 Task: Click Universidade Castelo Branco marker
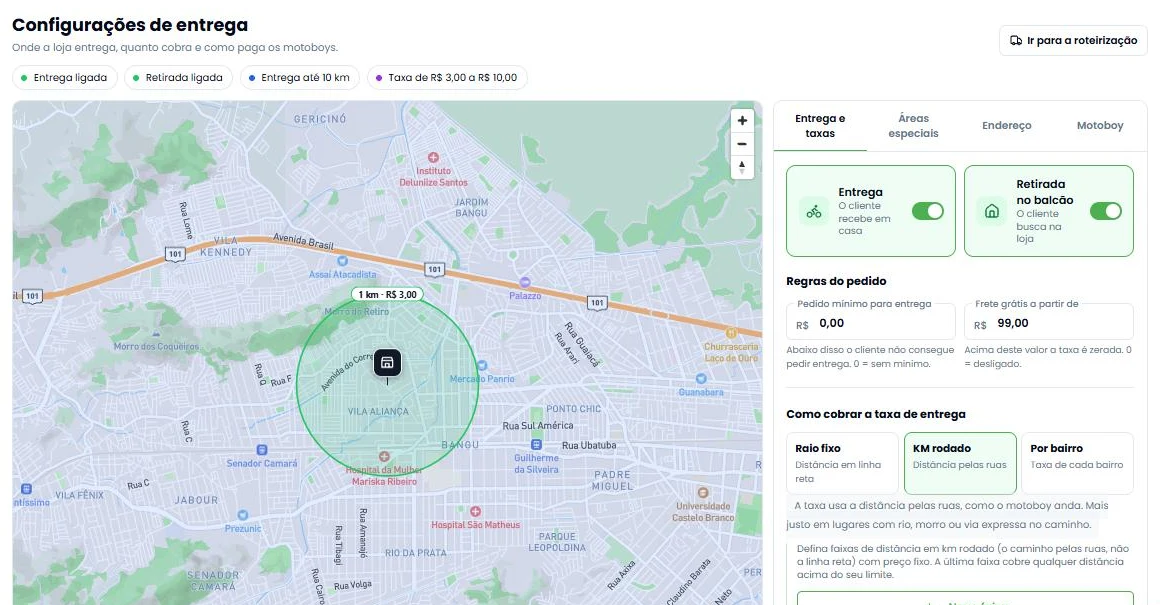click(x=703, y=493)
